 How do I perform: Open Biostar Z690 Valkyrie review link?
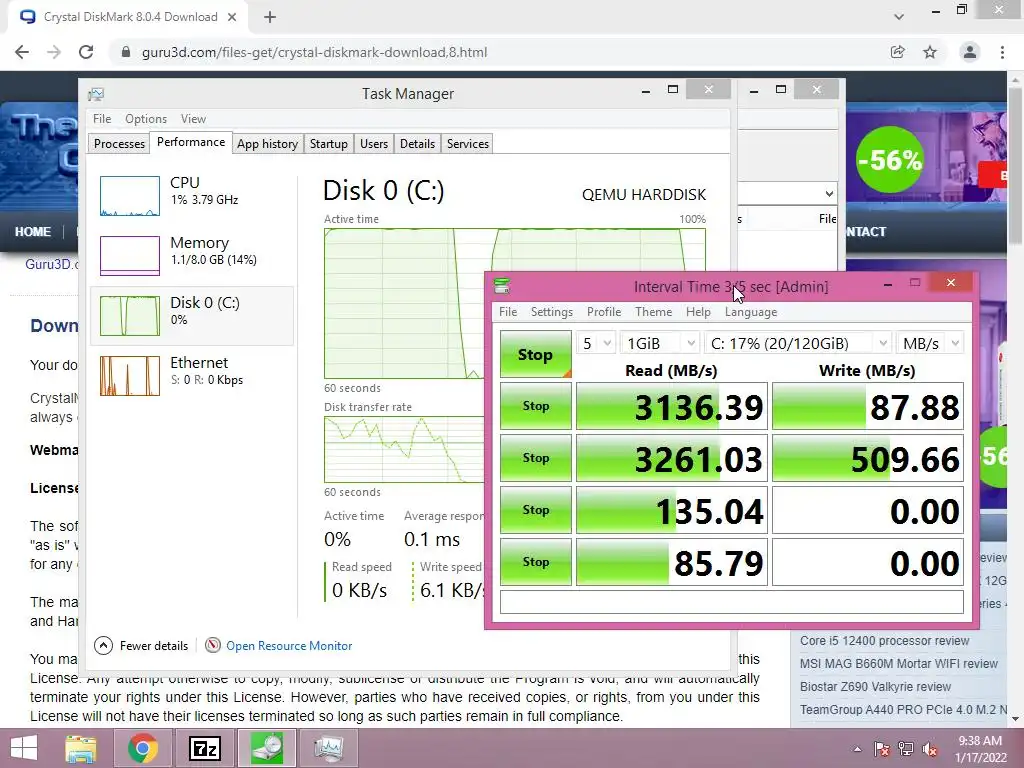coord(875,686)
